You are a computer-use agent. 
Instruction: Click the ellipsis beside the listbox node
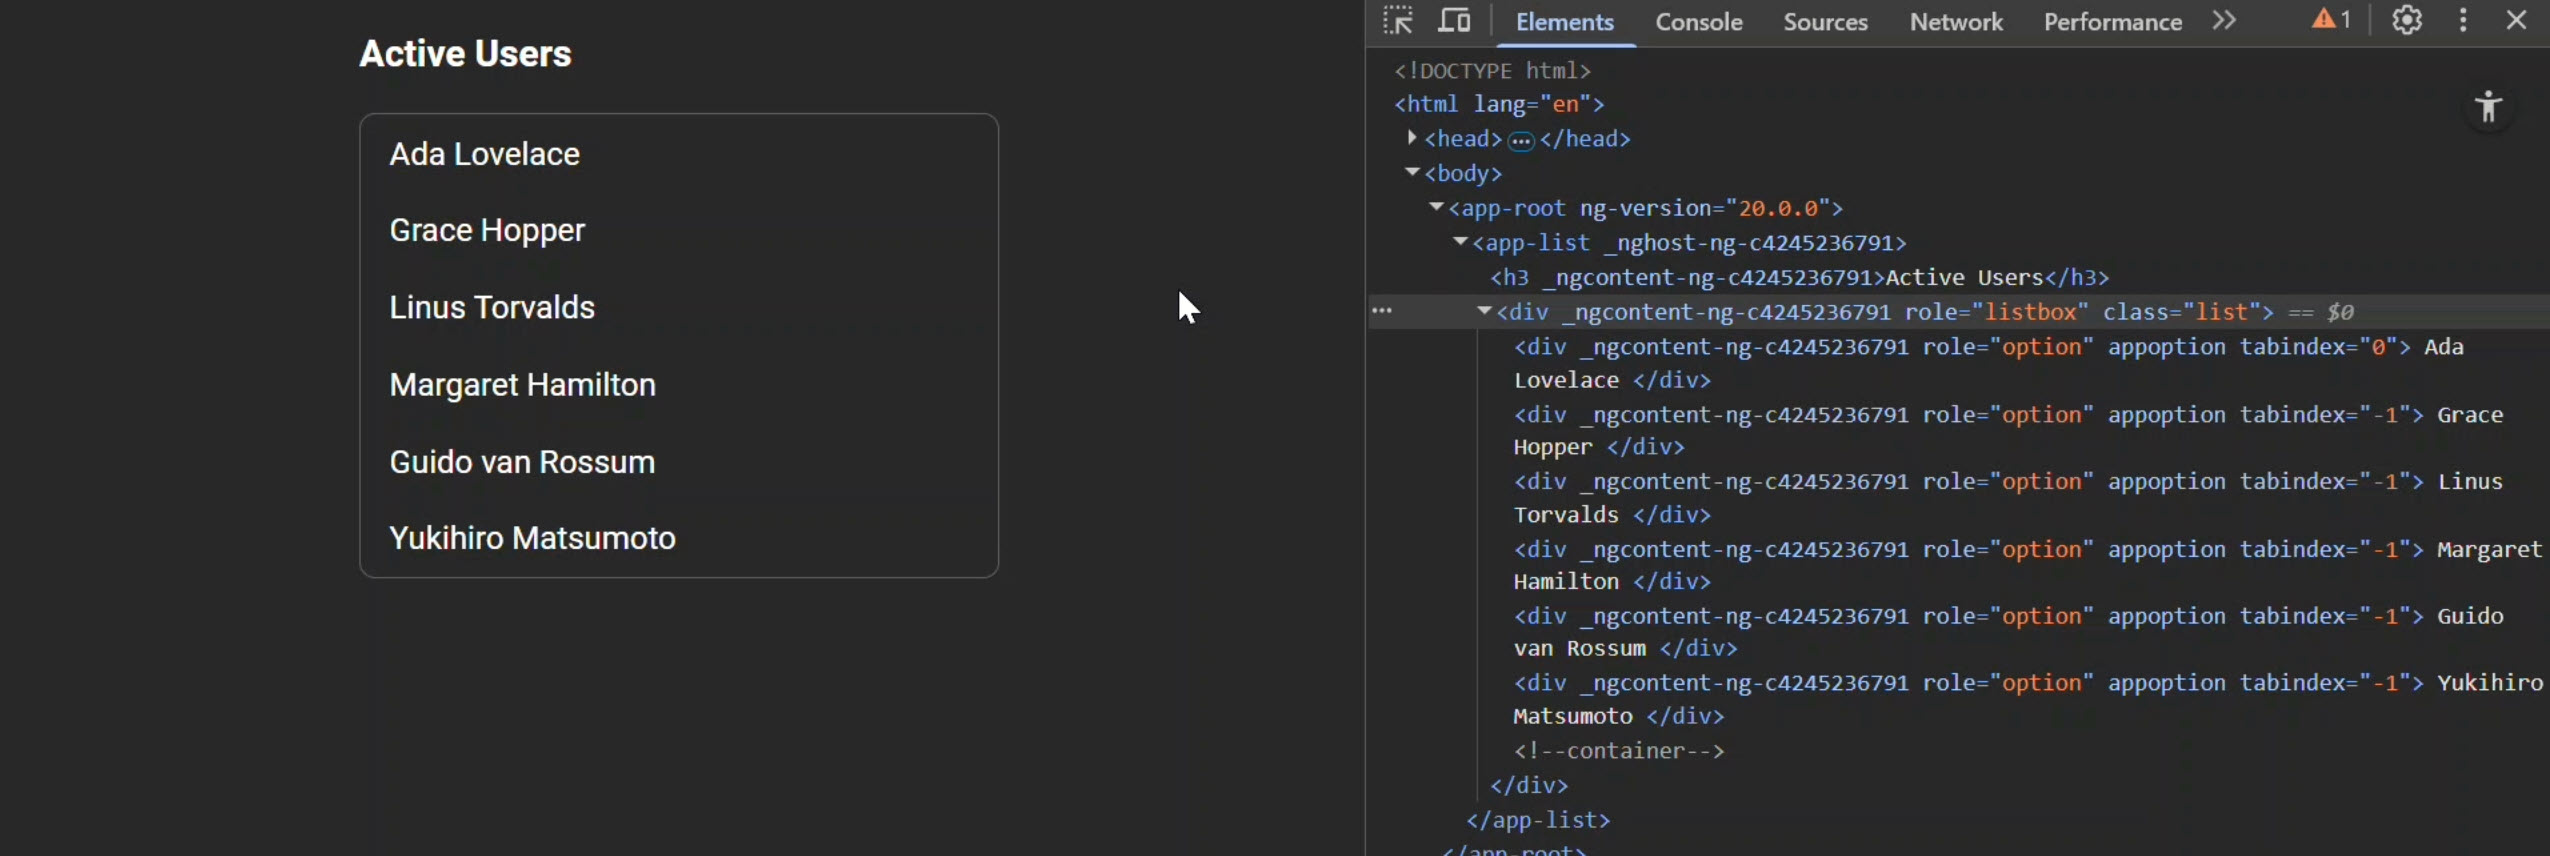click(x=1382, y=311)
